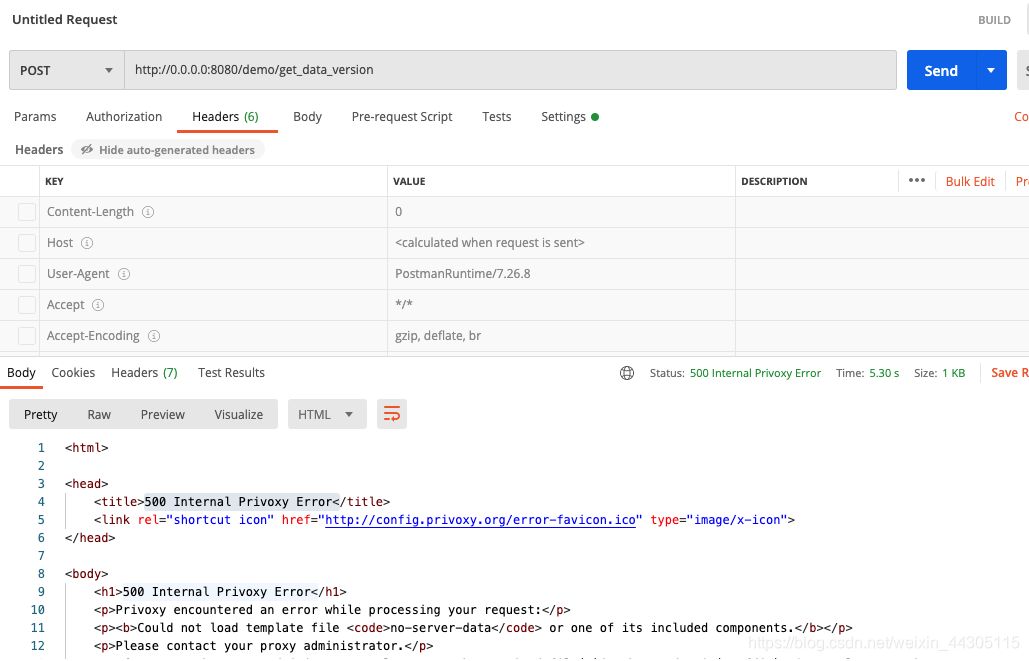Switch to the Pre-request Script tab
1029x661 pixels.
click(x=401, y=117)
